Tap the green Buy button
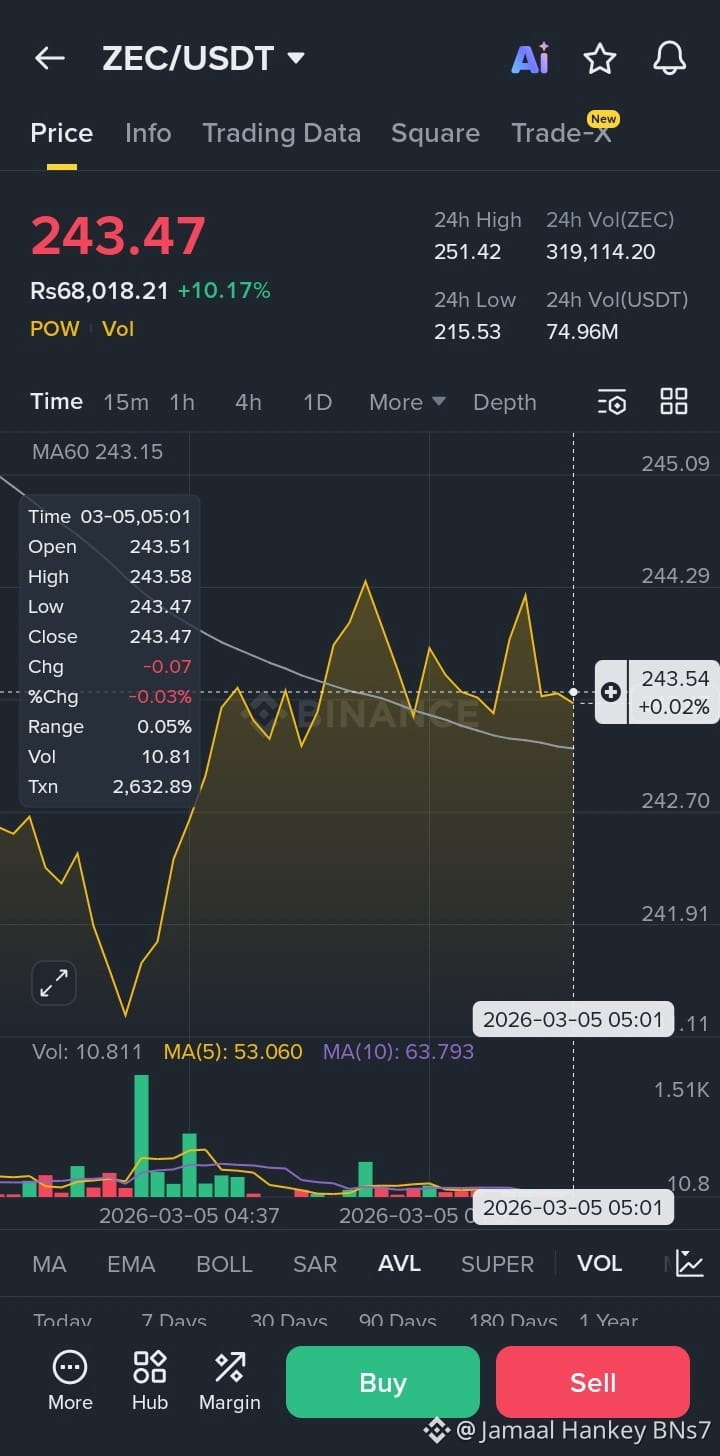The image size is (720, 1456). tap(383, 1382)
